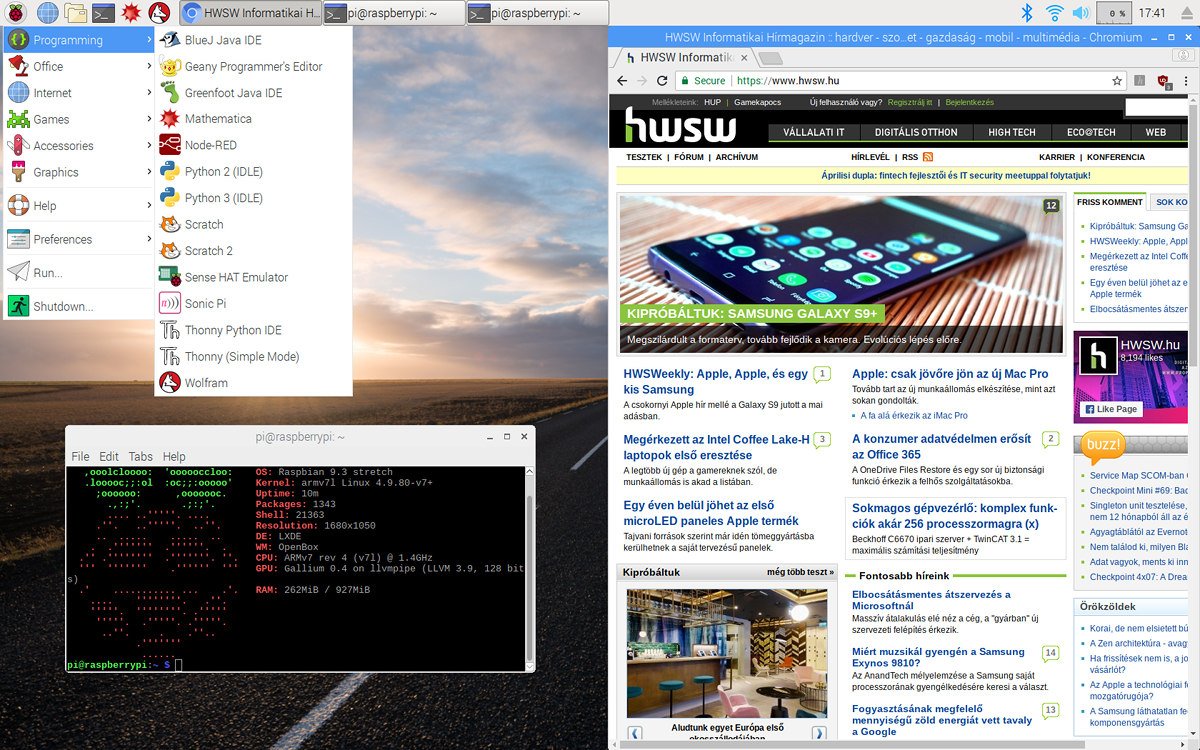This screenshot has width=1200, height=750.
Task: Click the RSS feed icon on hwsw page
Action: (x=928, y=157)
